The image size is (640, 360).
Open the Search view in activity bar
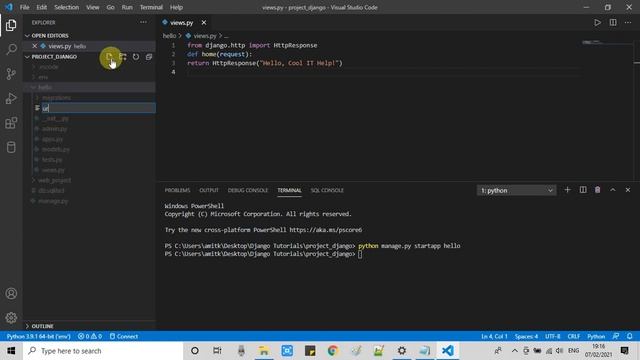tap(11, 49)
